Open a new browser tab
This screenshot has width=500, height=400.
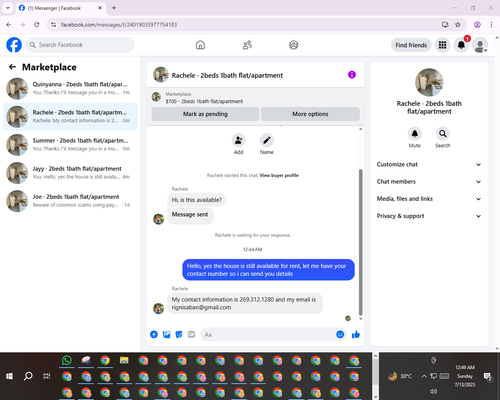(x=114, y=8)
